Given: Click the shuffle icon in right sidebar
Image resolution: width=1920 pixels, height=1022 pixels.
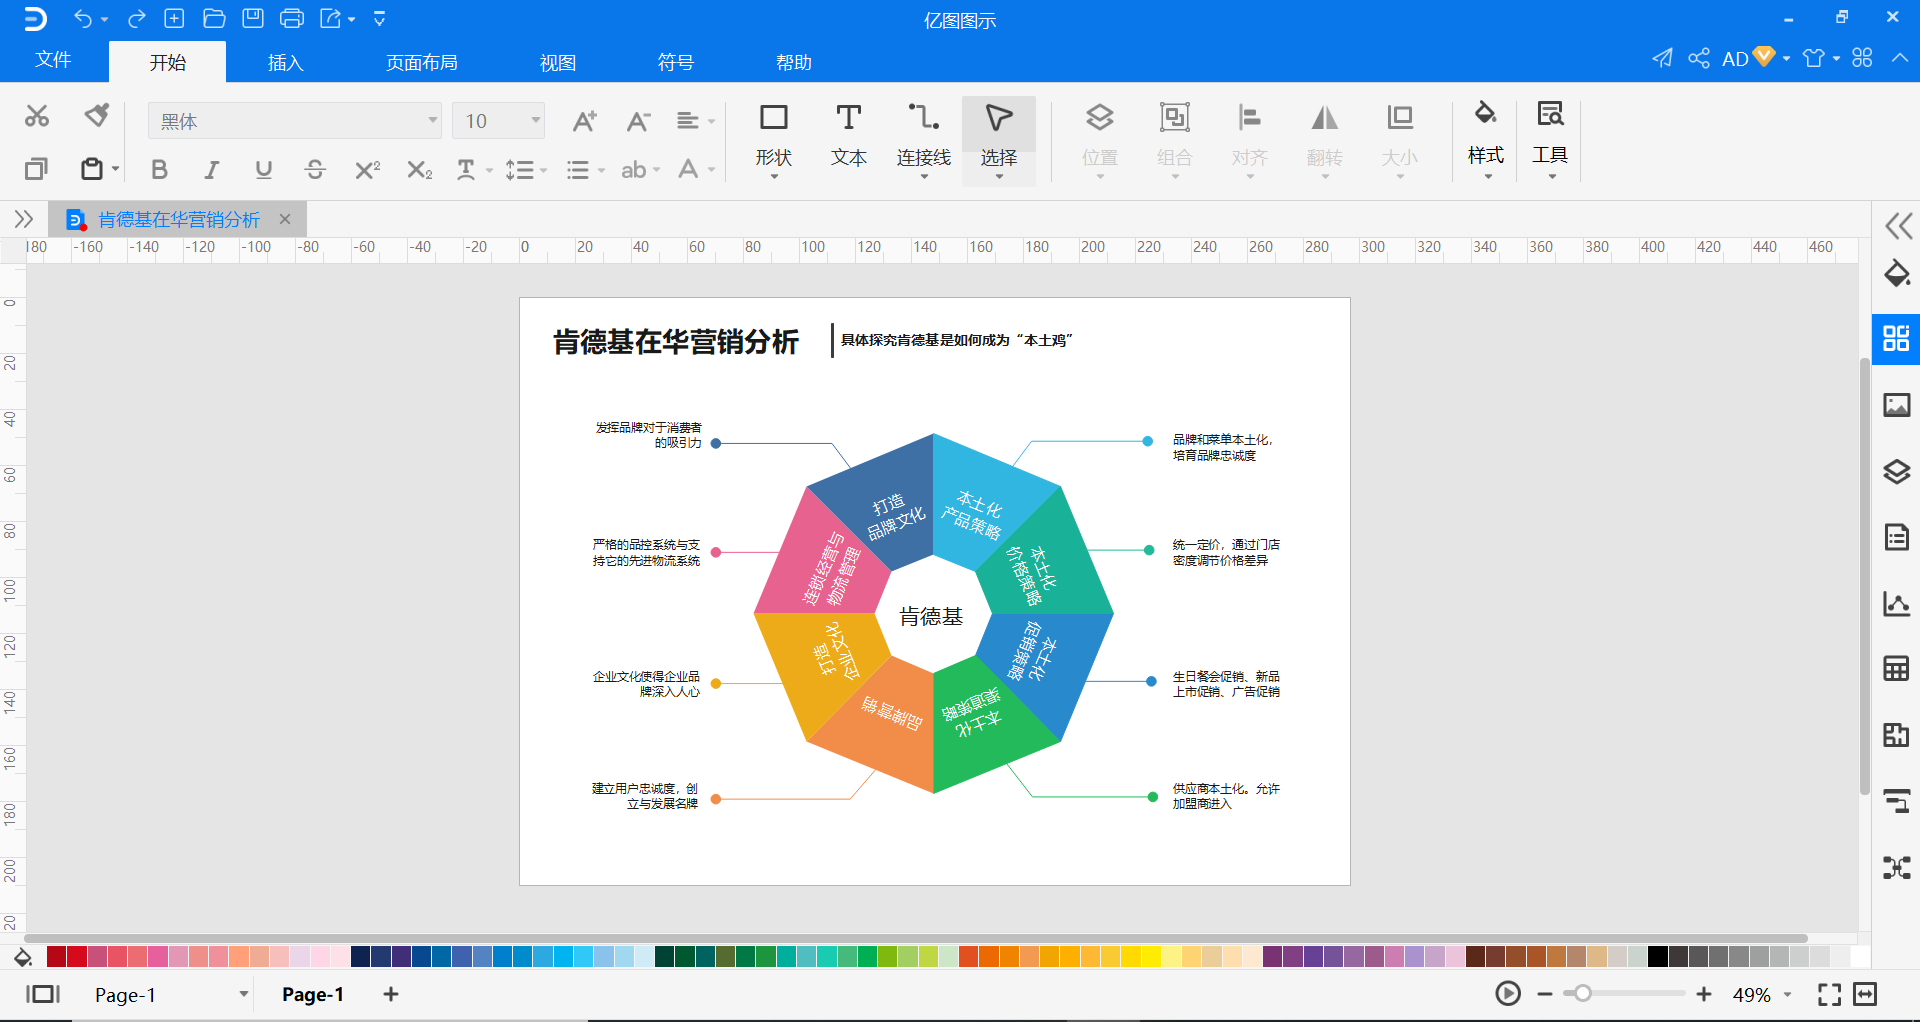Looking at the screenshot, I should 1896,867.
